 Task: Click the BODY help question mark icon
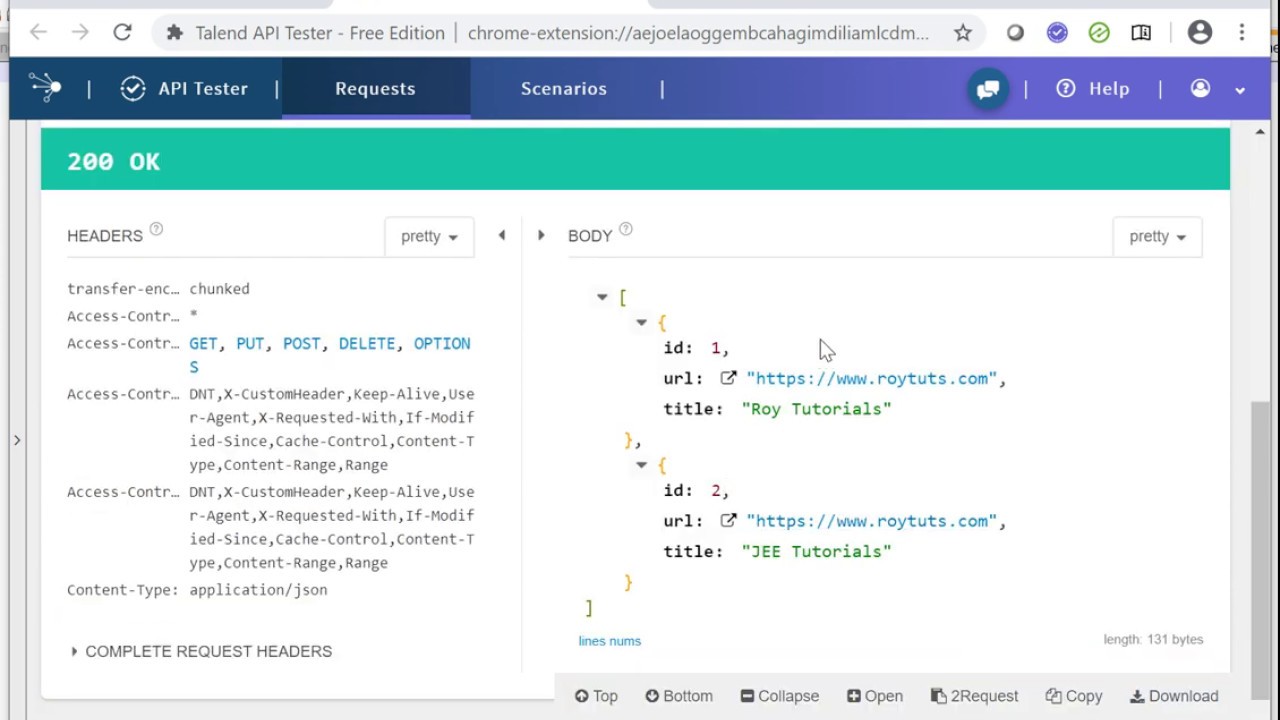(x=626, y=230)
